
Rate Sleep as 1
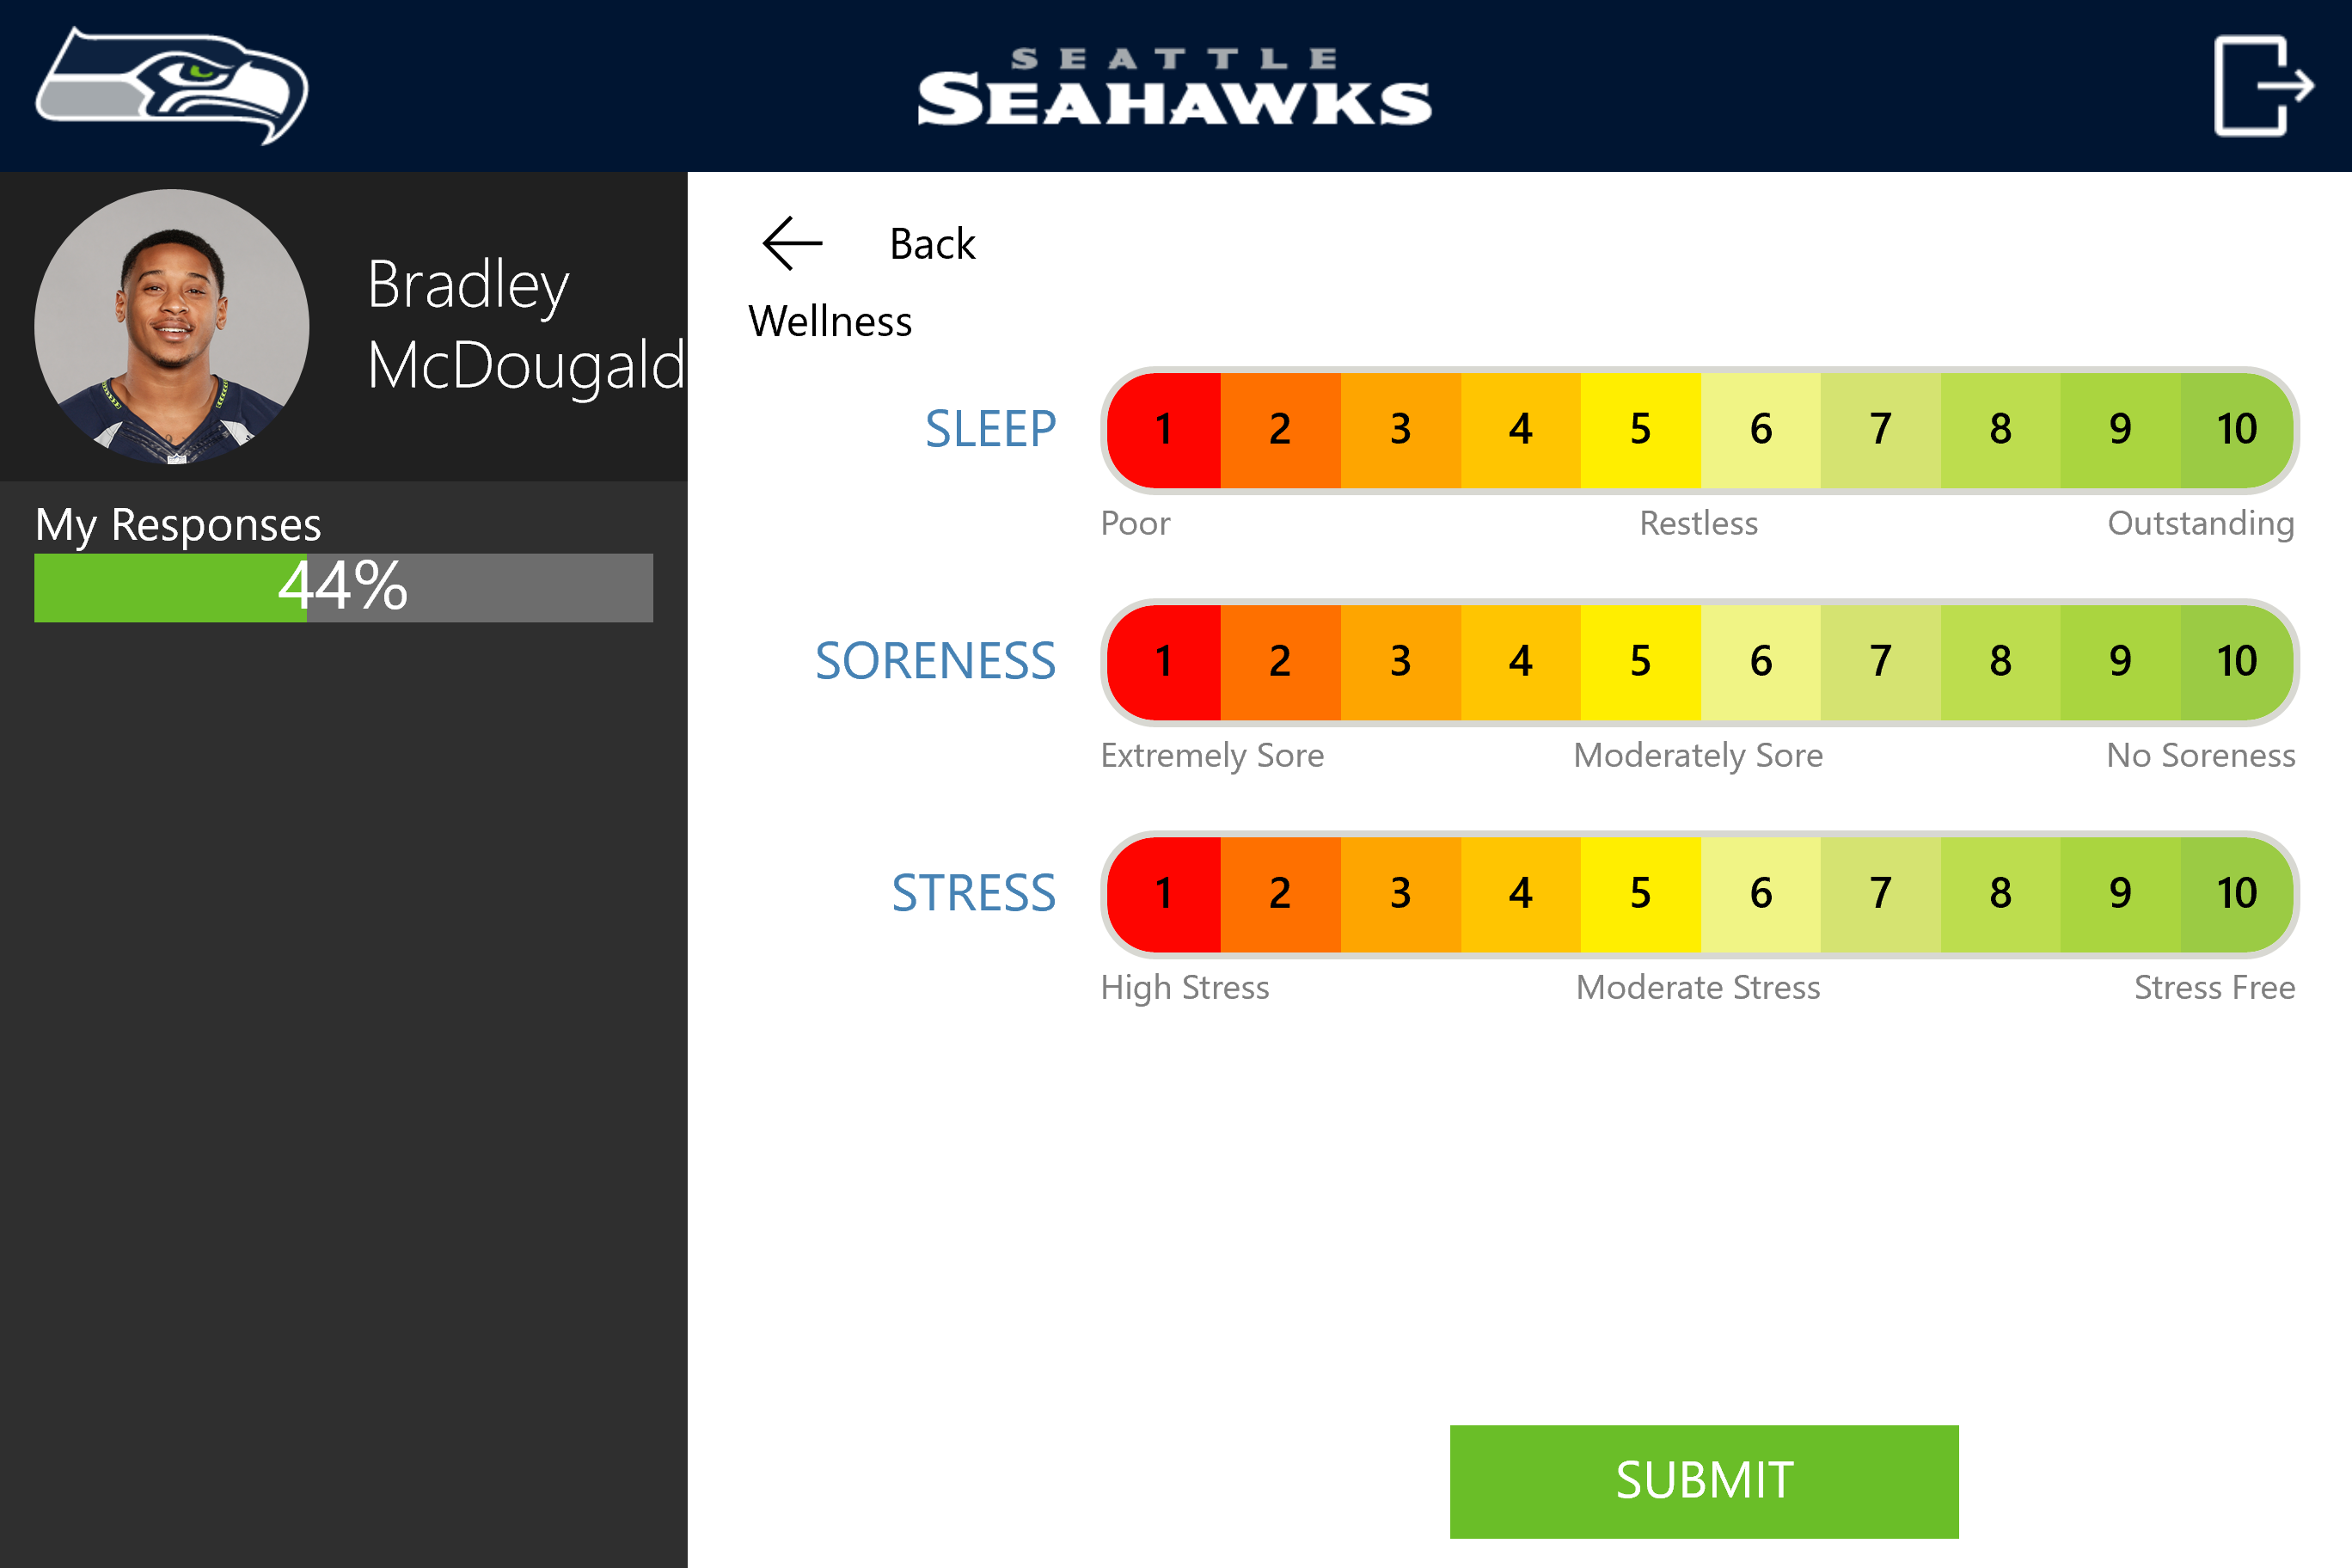[x=1164, y=430]
